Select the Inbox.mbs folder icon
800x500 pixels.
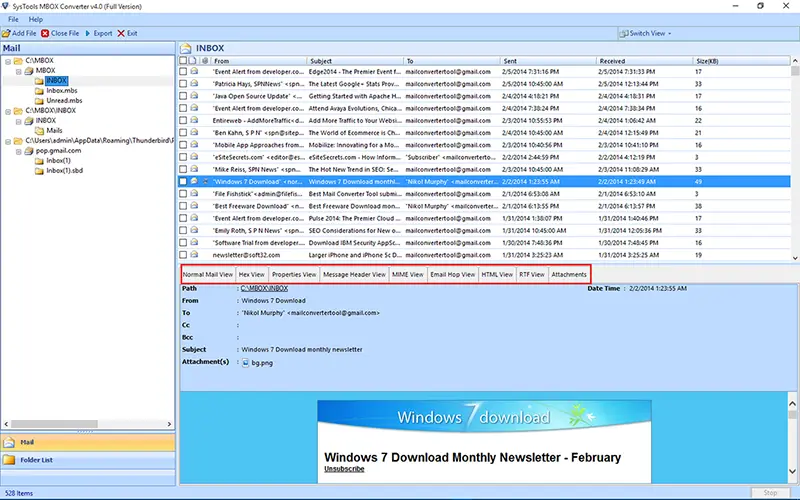(39, 91)
